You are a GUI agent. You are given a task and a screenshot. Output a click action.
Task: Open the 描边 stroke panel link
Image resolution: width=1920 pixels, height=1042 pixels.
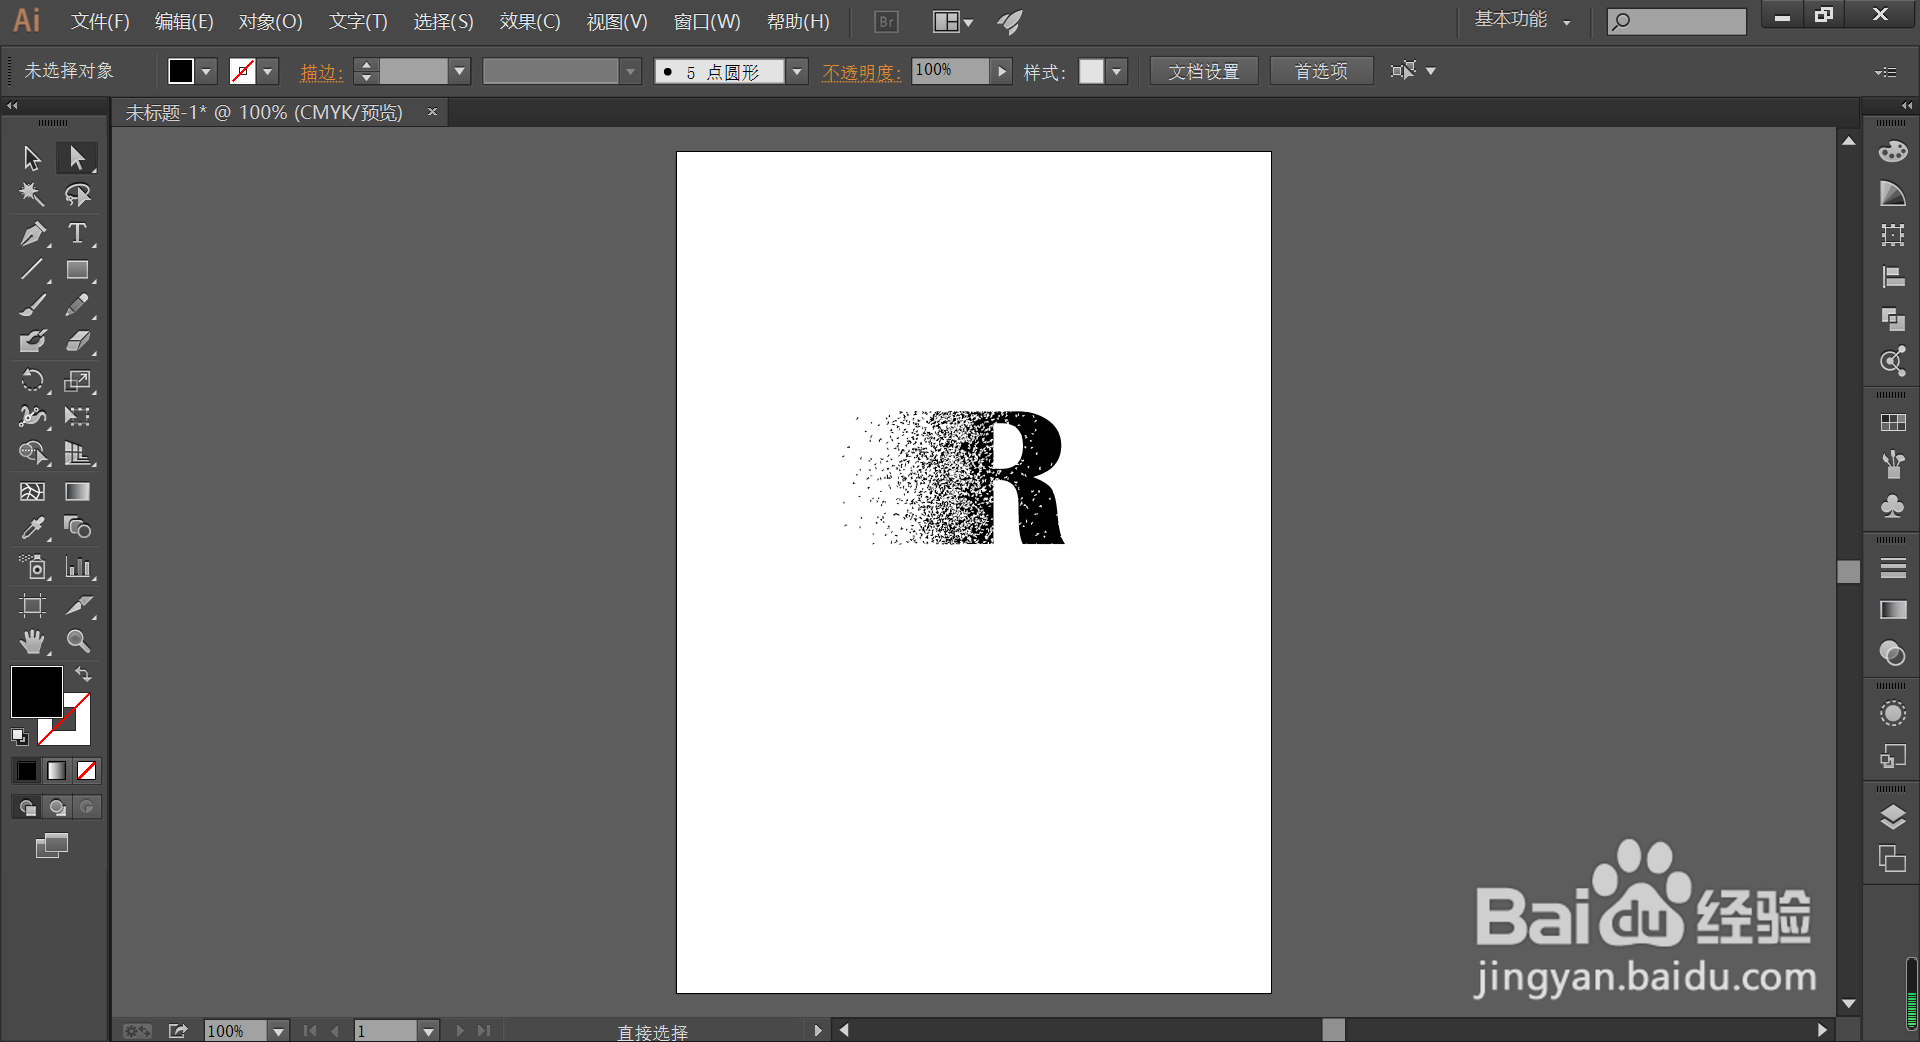pos(322,72)
